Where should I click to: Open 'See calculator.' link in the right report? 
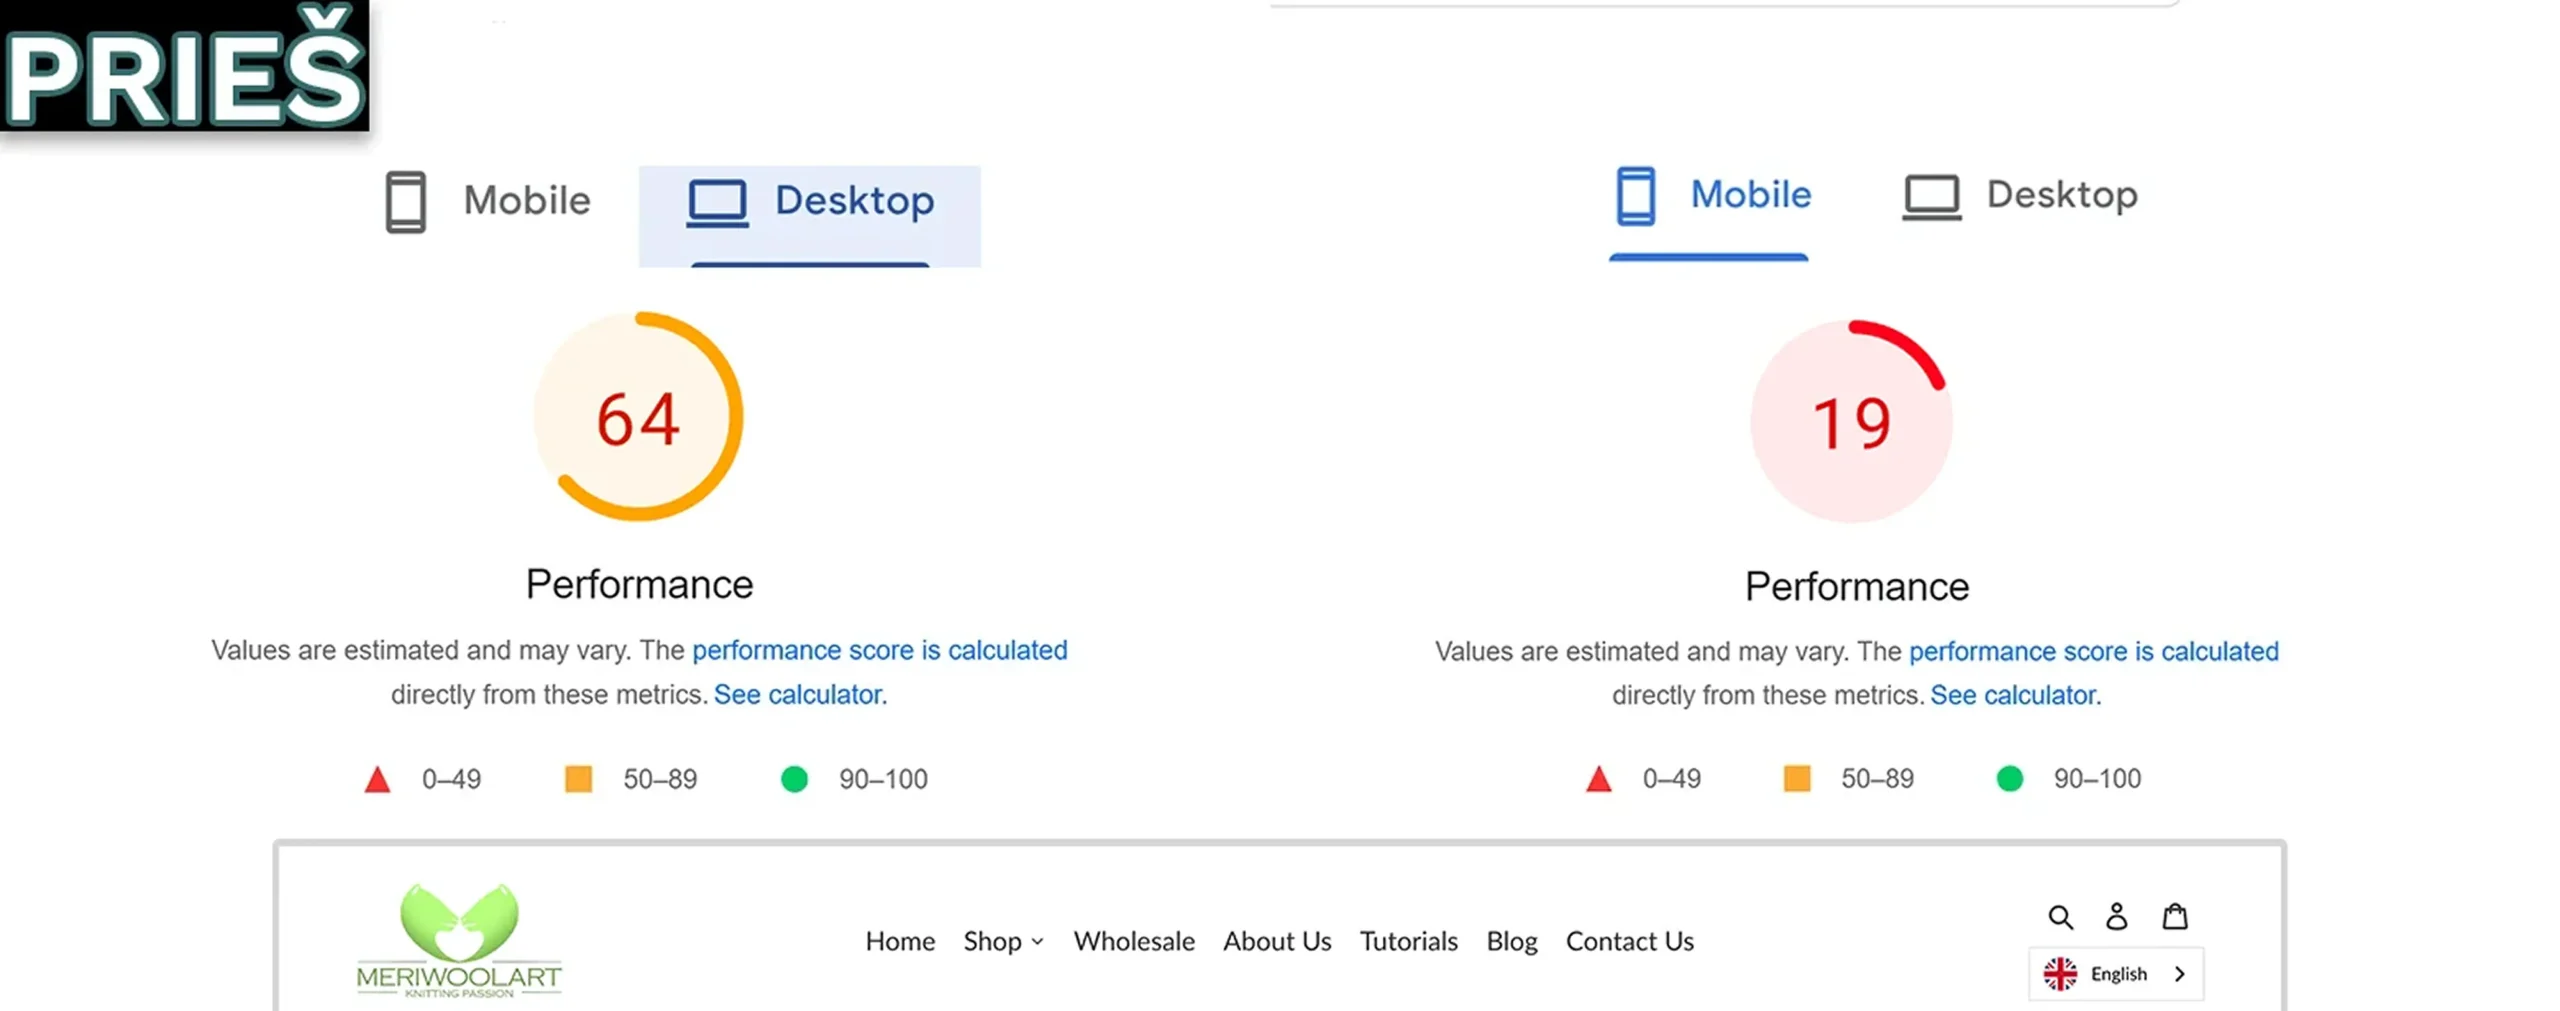2015,695
